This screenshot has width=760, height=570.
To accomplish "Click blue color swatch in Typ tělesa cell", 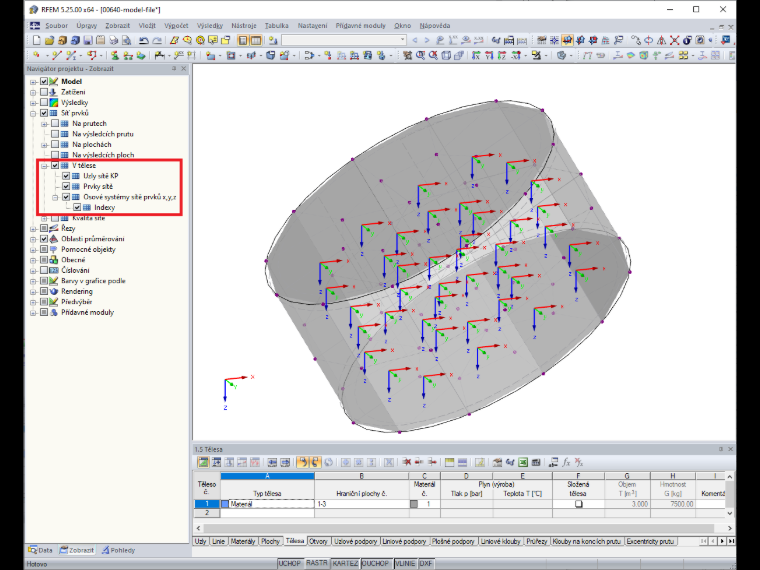I will click(x=225, y=504).
